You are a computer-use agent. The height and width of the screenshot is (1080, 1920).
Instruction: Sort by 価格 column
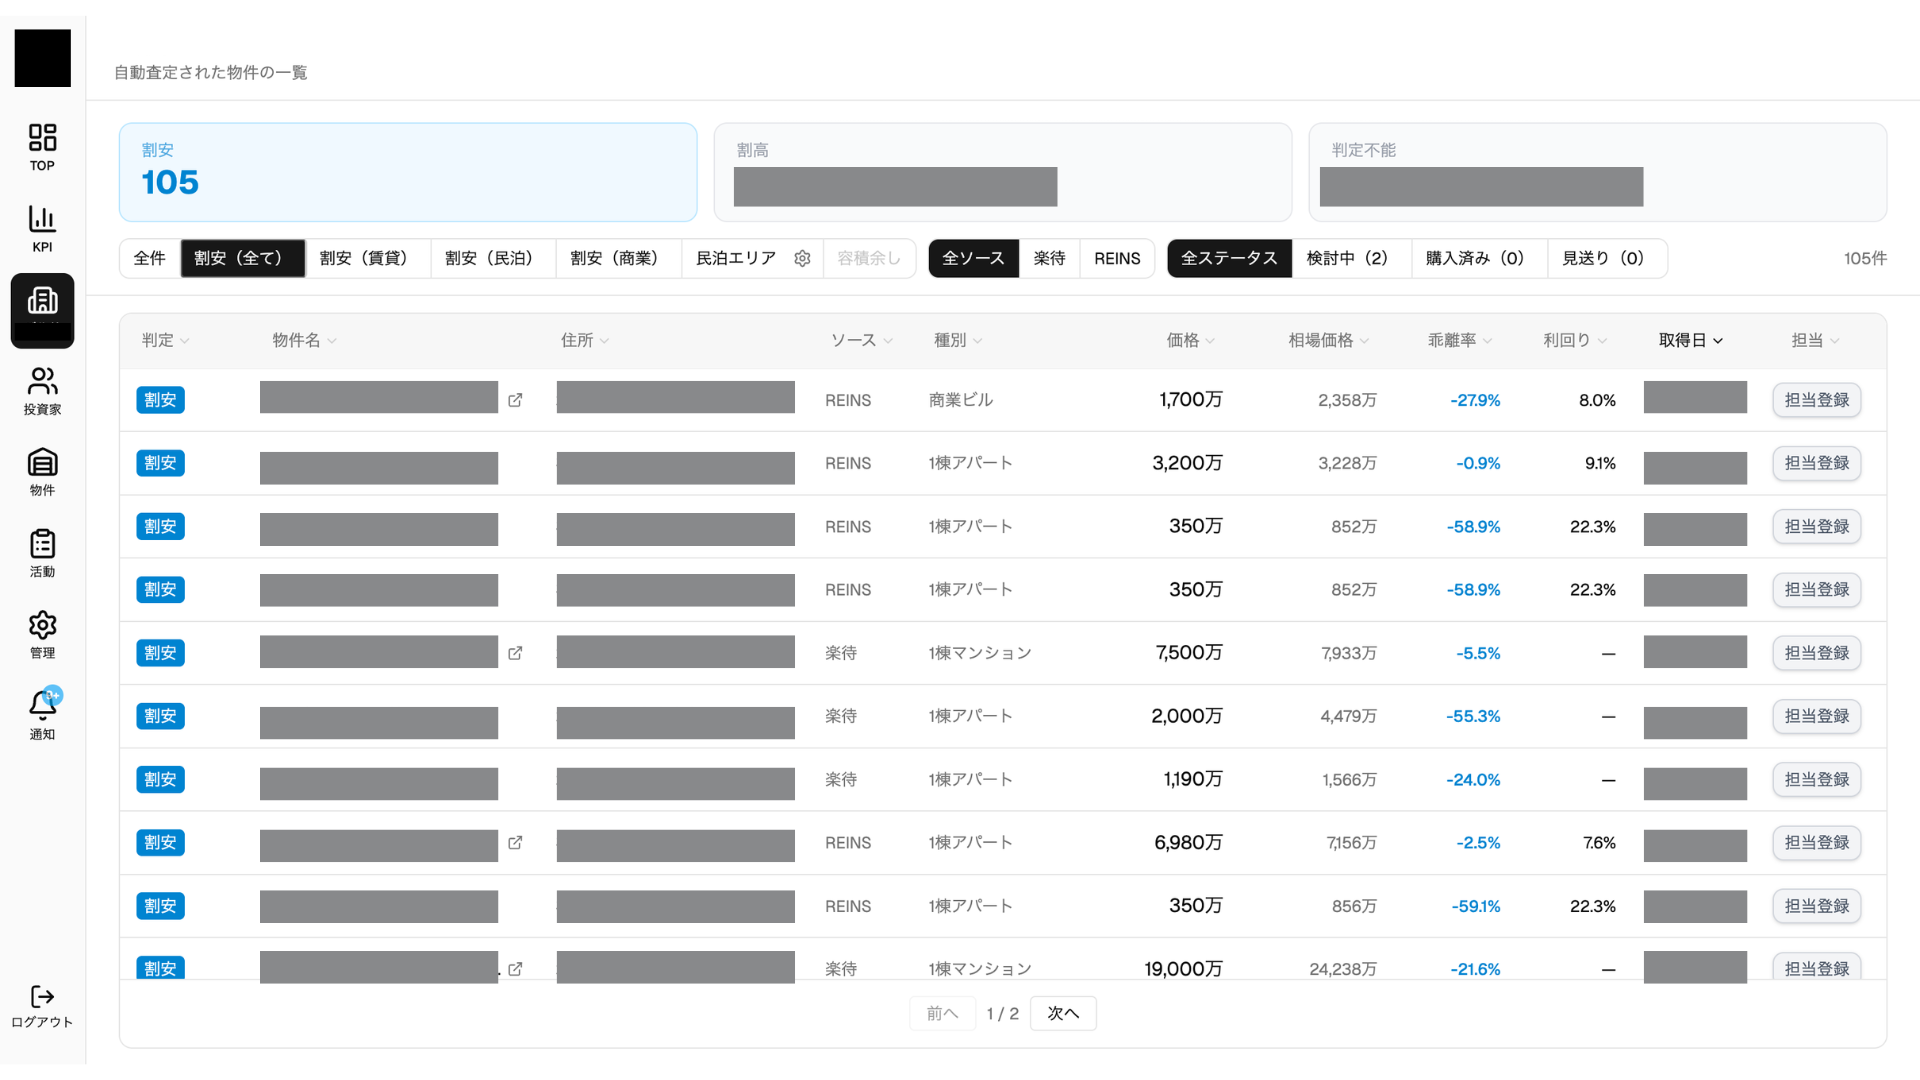[x=1191, y=340]
